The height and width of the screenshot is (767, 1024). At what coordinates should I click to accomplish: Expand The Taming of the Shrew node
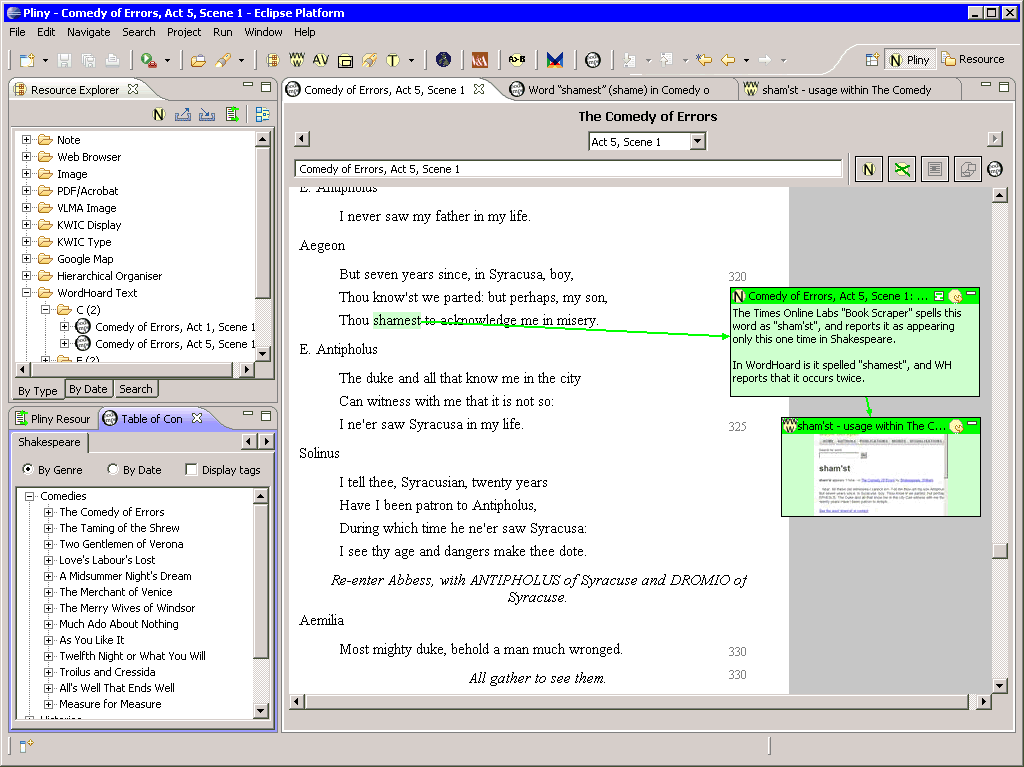(48, 528)
